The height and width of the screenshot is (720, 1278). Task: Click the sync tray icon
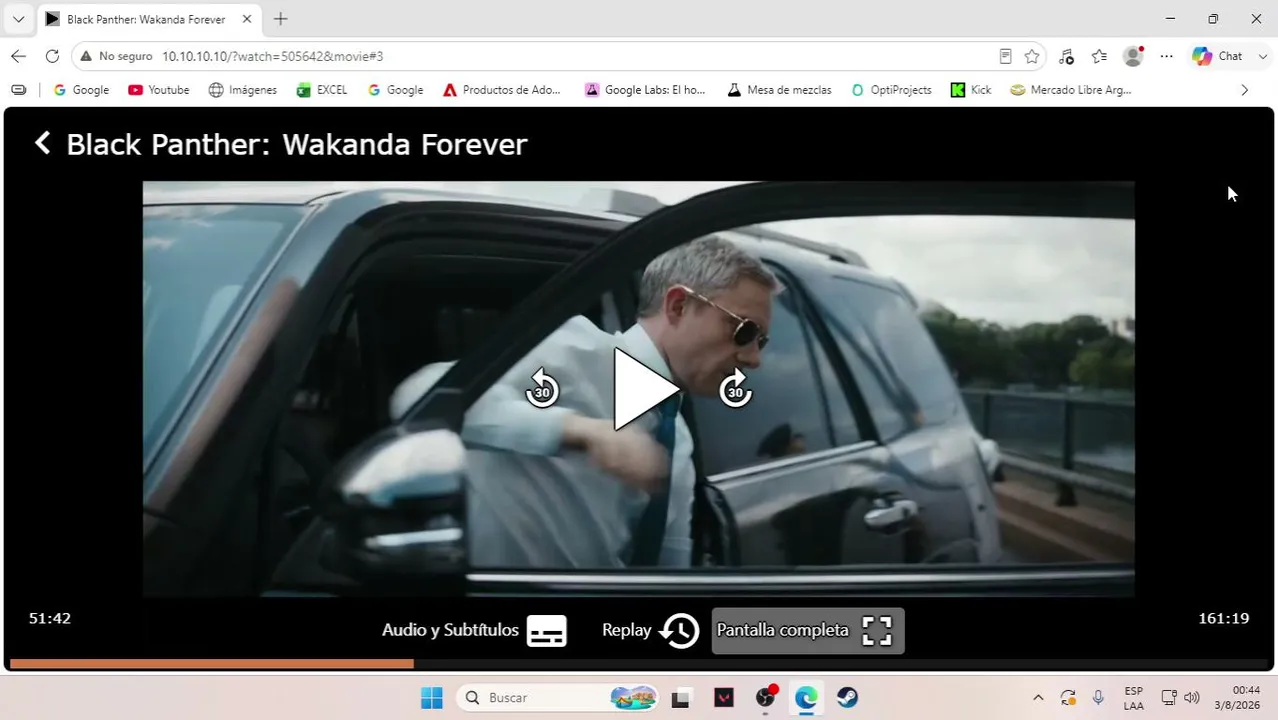point(1068,697)
